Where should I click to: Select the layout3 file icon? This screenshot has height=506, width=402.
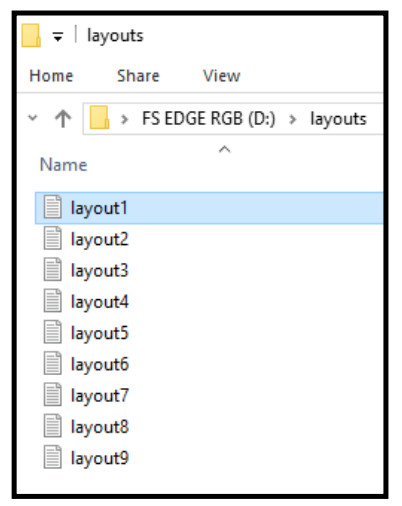[x=53, y=270]
